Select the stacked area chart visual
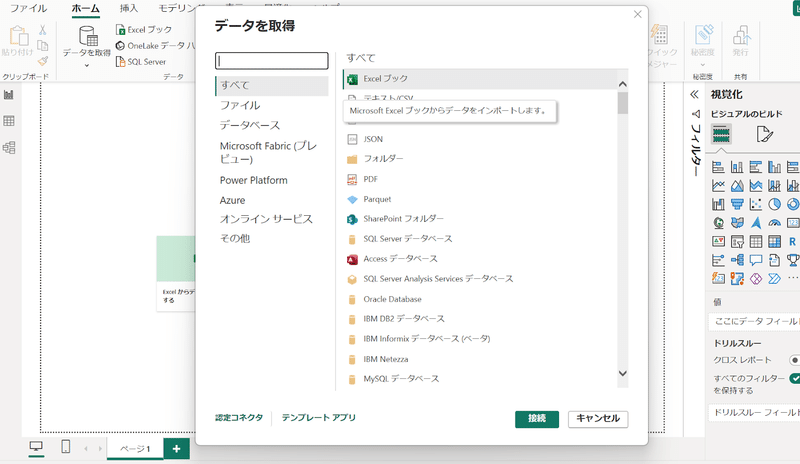This screenshot has width=800, height=464. pyautogui.click(x=756, y=186)
